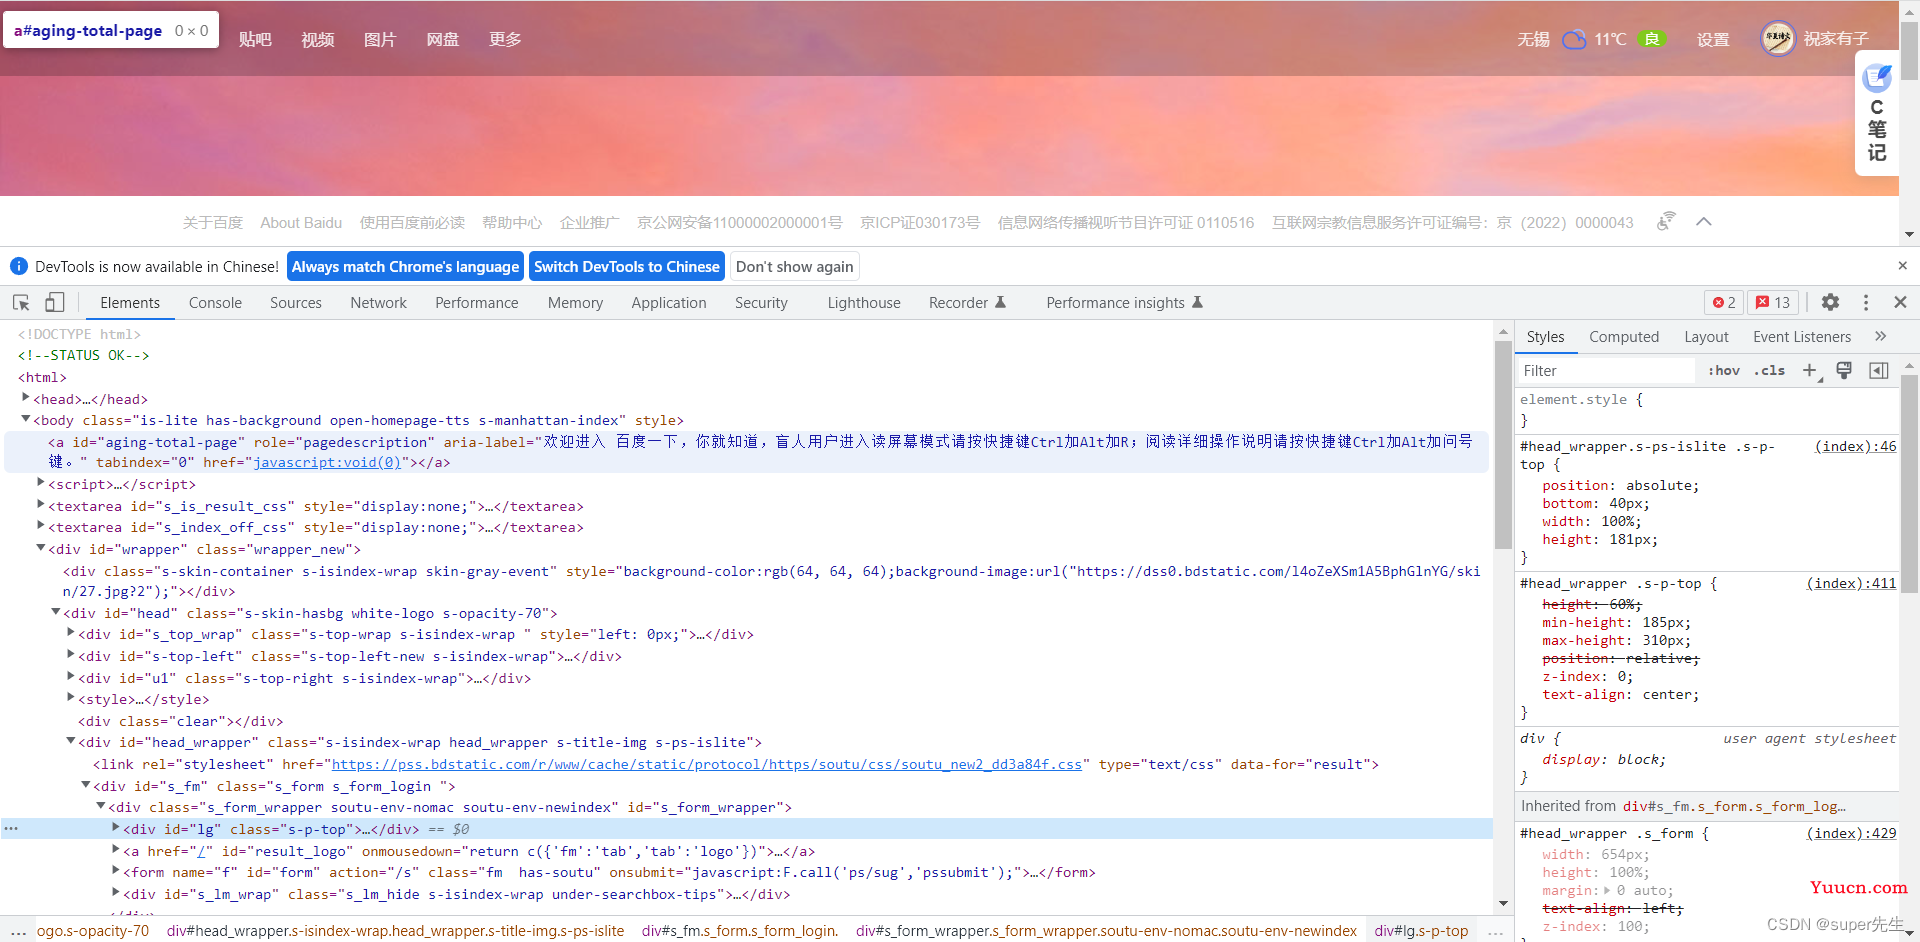Expand the div#u1 node

click(x=71, y=677)
